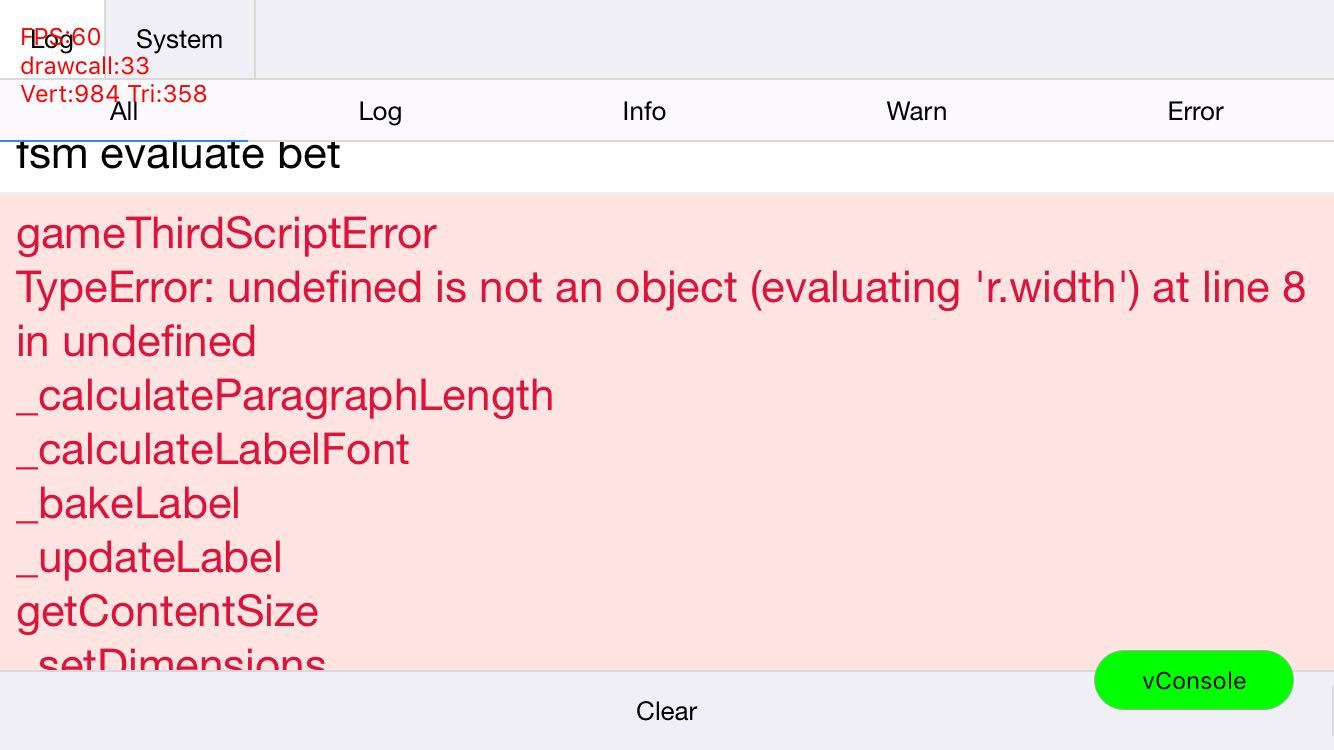Switch to the System tab
This screenshot has height=750, width=1334.
pos(179,40)
